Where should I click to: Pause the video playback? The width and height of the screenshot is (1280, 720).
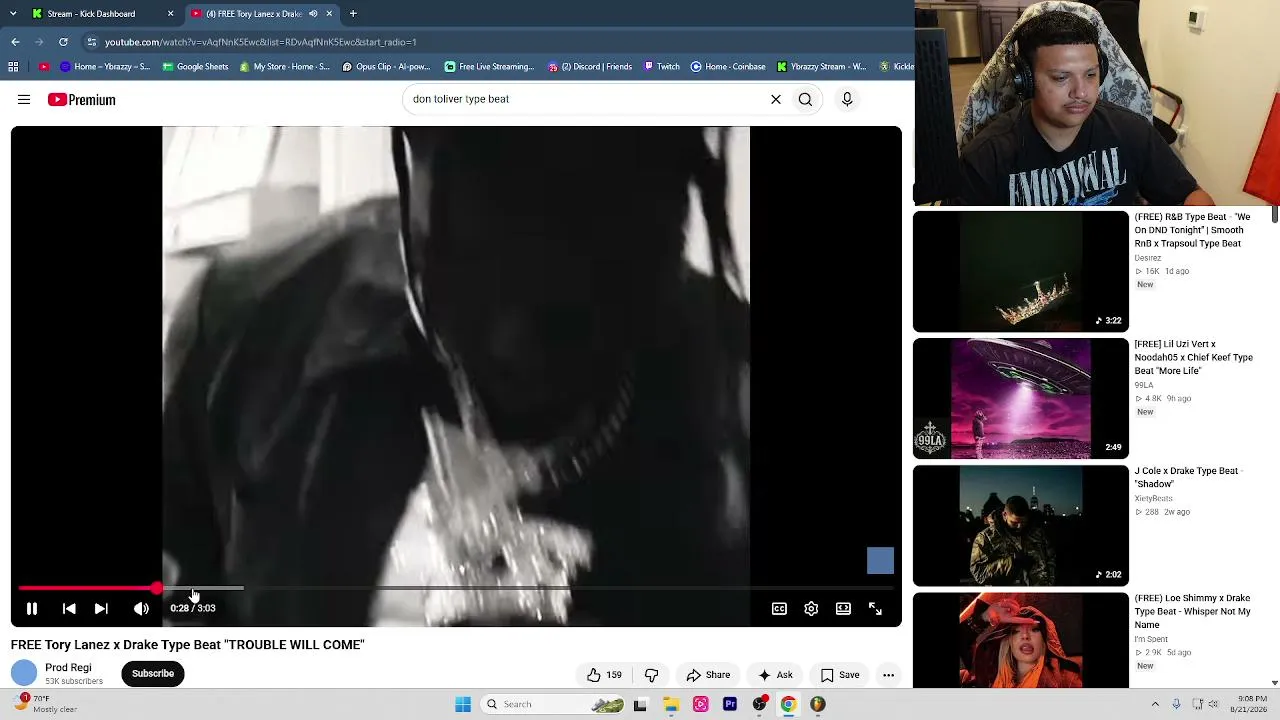[32, 608]
